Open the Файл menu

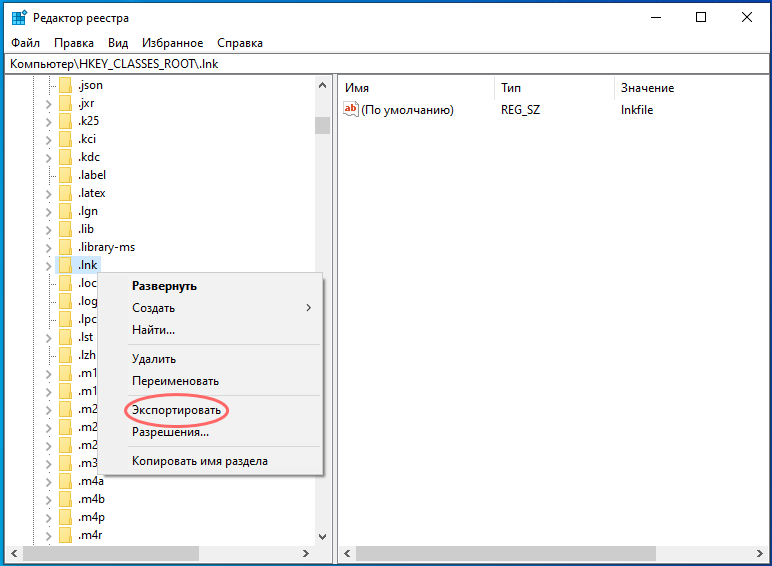[x=26, y=43]
